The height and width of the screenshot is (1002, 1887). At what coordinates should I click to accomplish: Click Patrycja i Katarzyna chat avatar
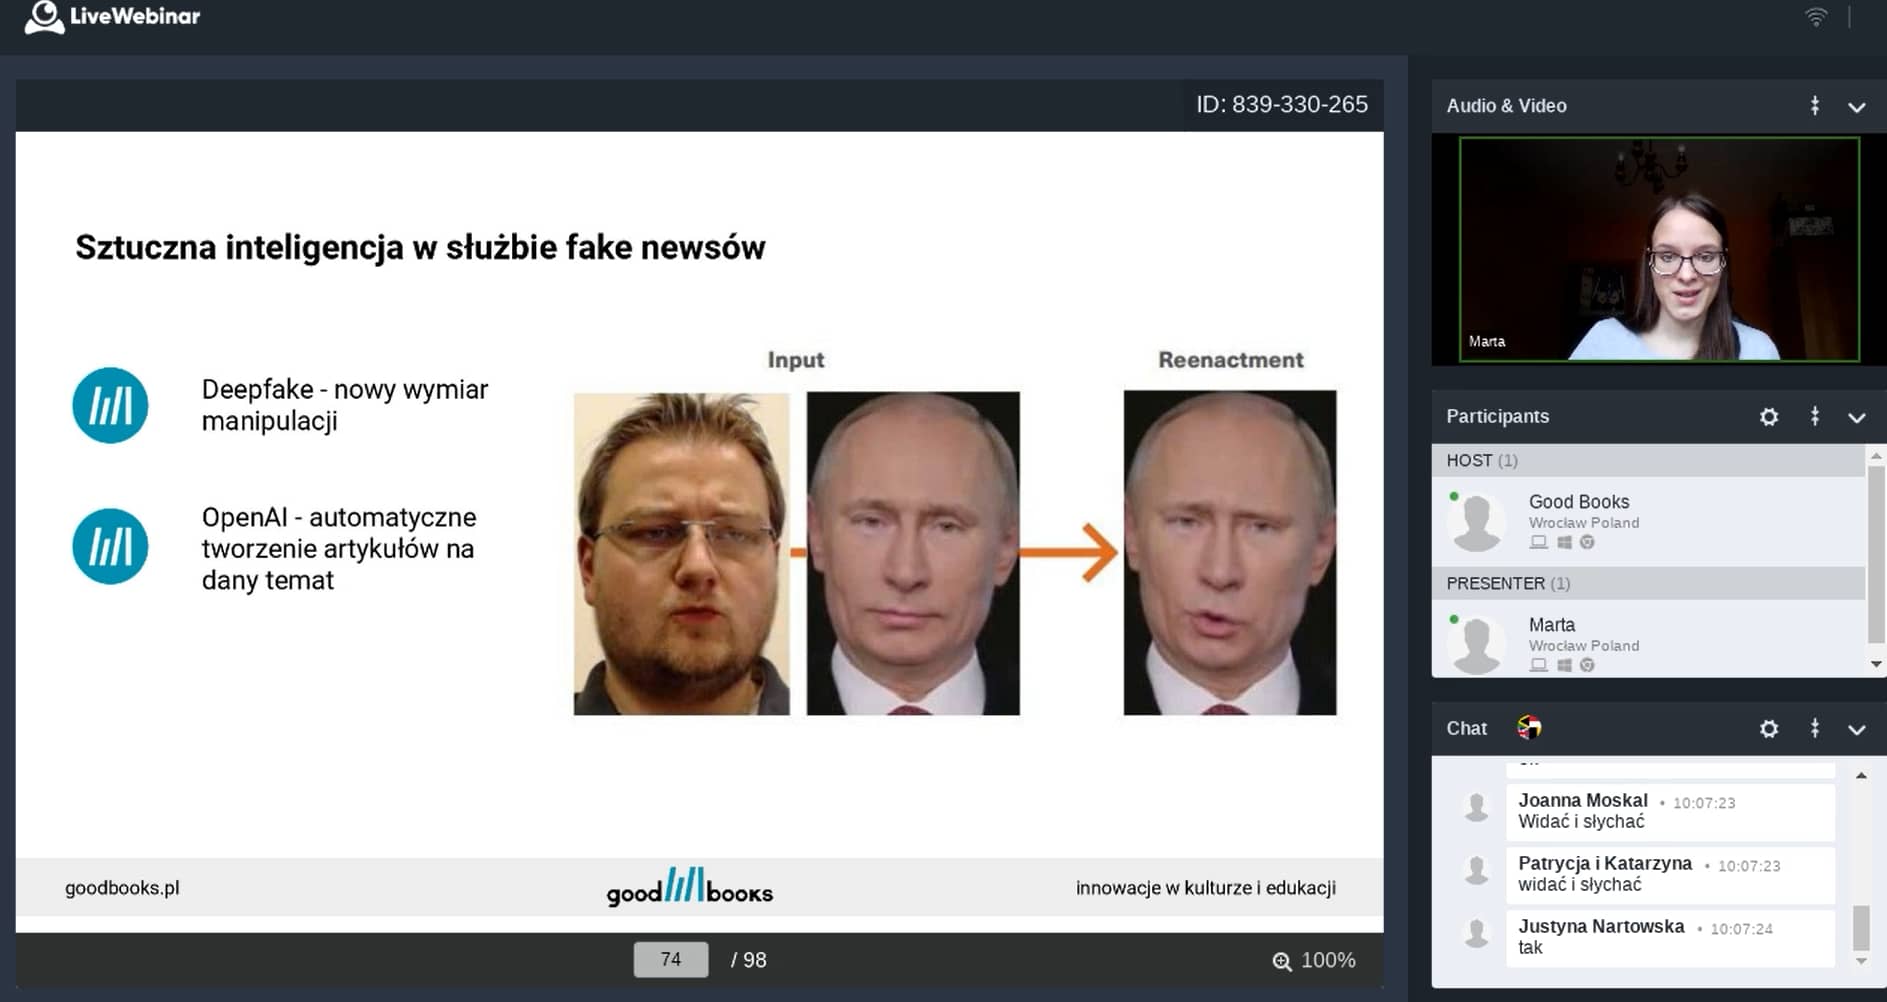point(1476,869)
